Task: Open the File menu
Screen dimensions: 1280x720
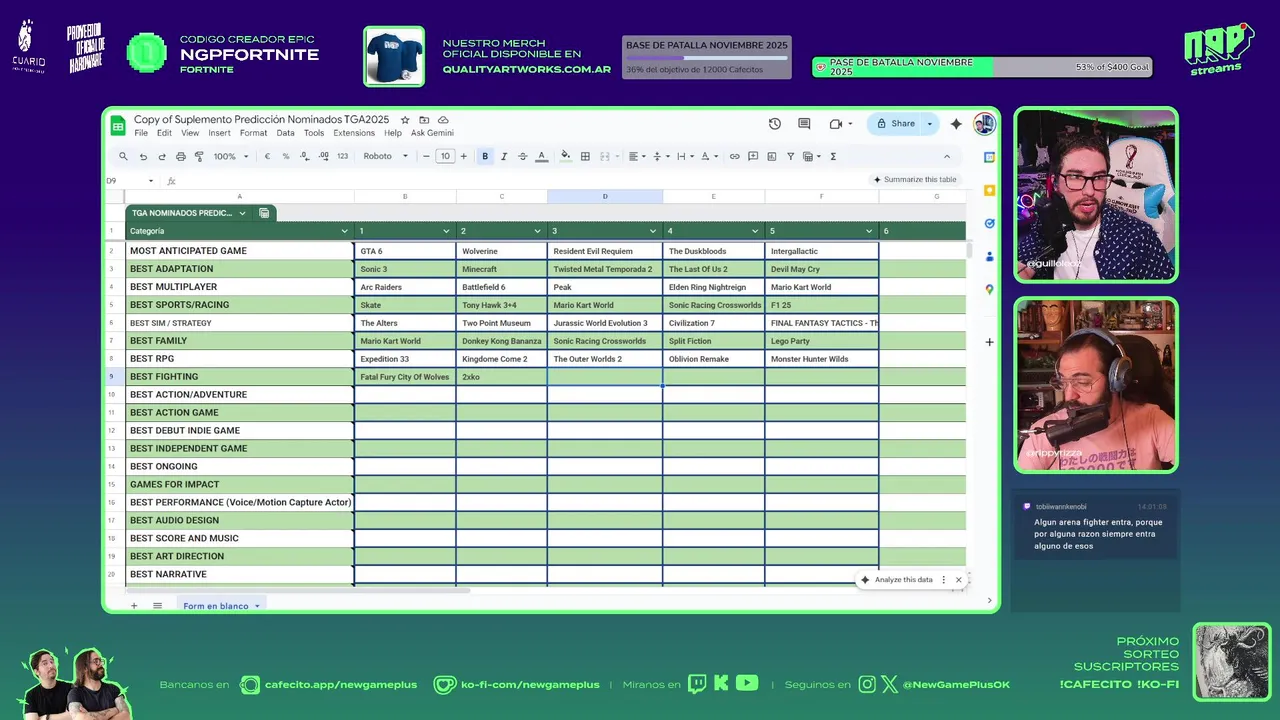Action: pyautogui.click(x=141, y=133)
